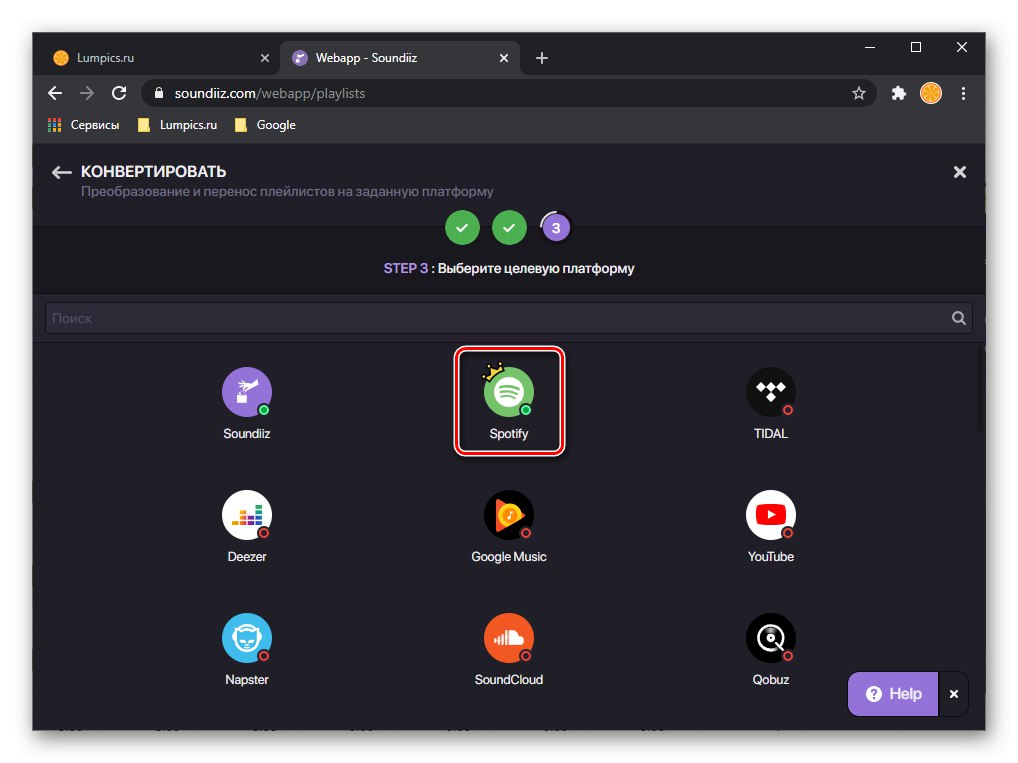Viewport: 1018px width, 763px height.
Task: Focus the Поиск search field
Action: [509, 318]
